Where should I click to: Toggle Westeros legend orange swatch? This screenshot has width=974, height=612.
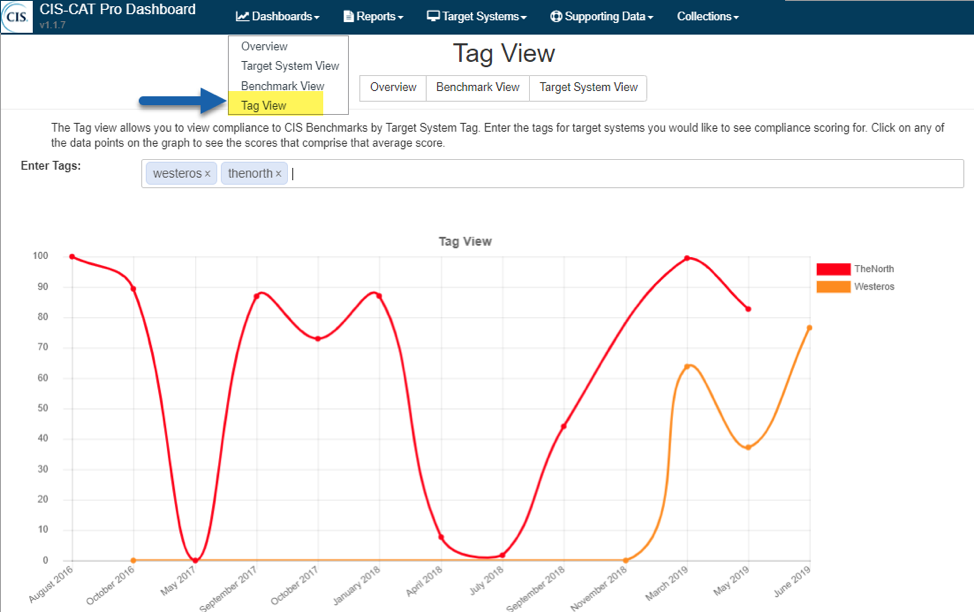pos(833,286)
